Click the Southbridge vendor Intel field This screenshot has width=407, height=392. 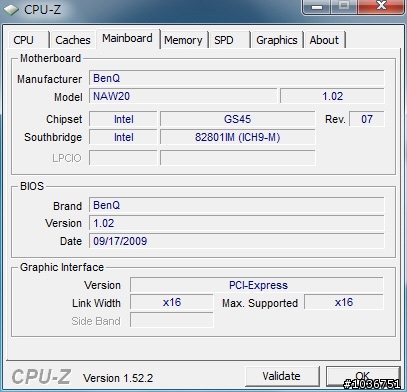pyautogui.click(x=123, y=137)
